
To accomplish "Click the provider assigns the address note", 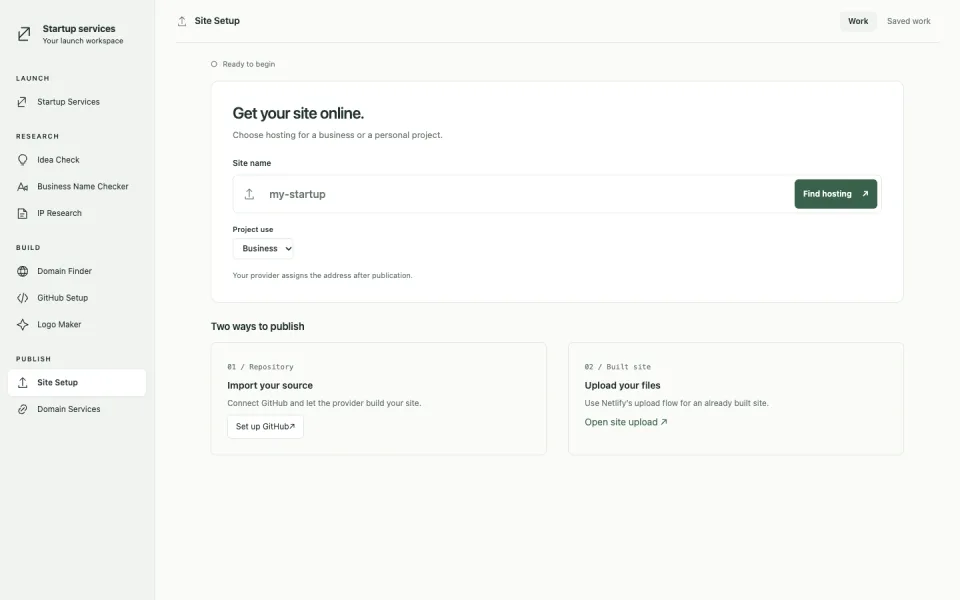I will coord(322,276).
